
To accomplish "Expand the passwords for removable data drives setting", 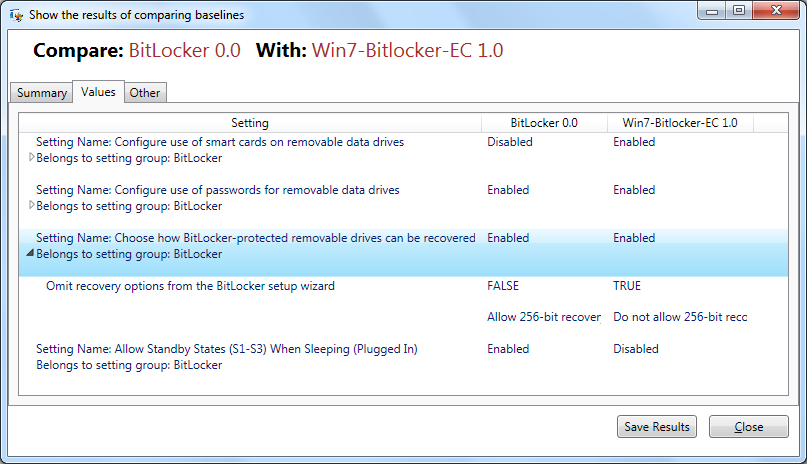I will pos(31,205).
